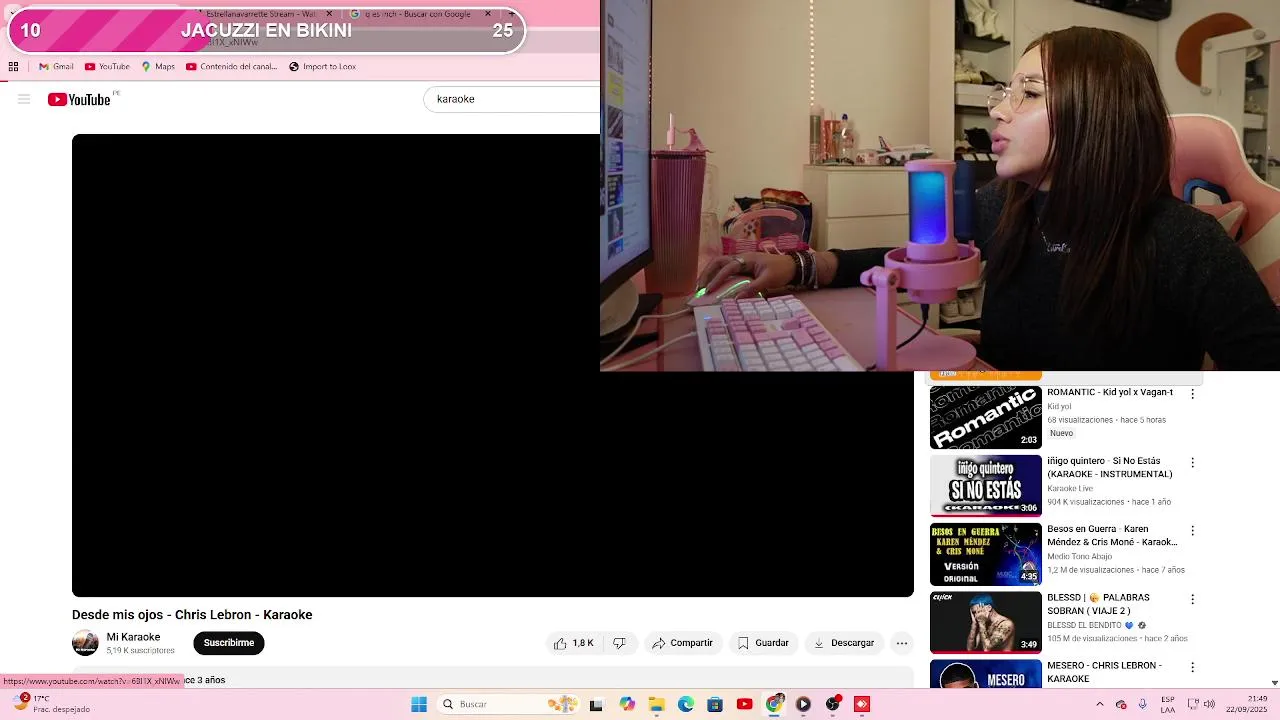Click the YouTube search field with 'karaoke'

click(x=512, y=99)
